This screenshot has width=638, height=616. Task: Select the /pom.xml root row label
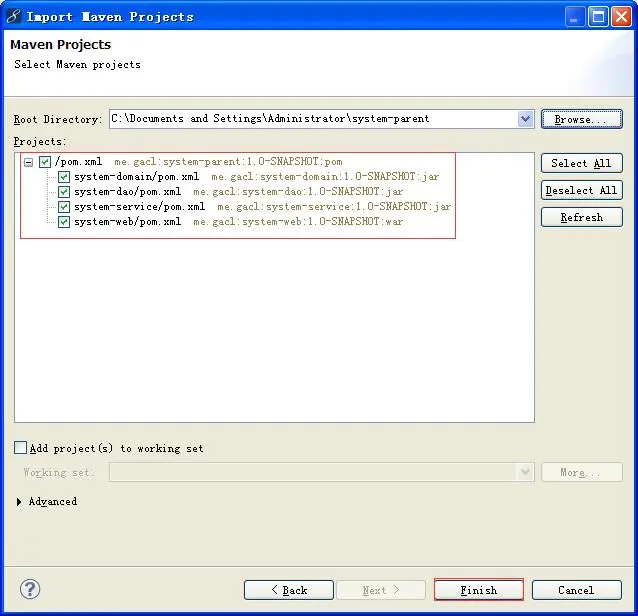[79, 162]
